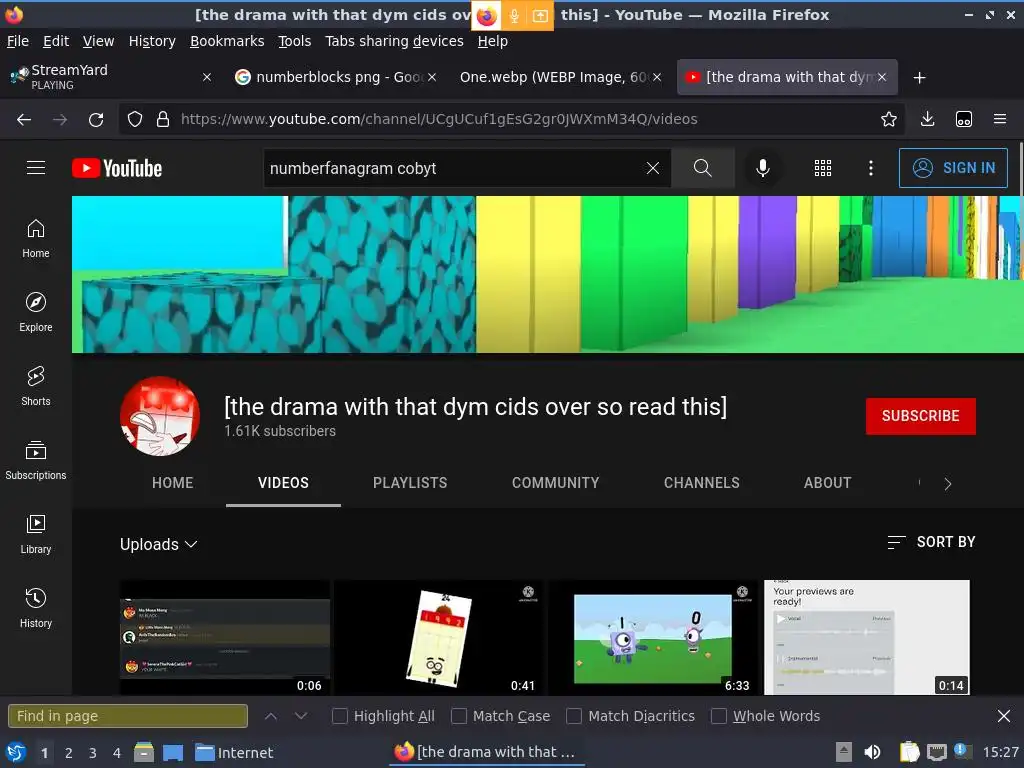Image resolution: width=1024 pixels, height=768 pixels.
Task: Open channel ABOUT tab
Action: (x=827, y=483)
